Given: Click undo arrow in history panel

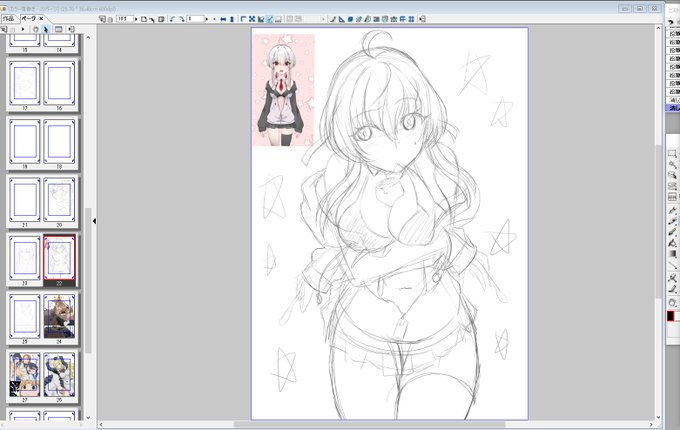Looking at the screenshot, I should click(670, 22).
